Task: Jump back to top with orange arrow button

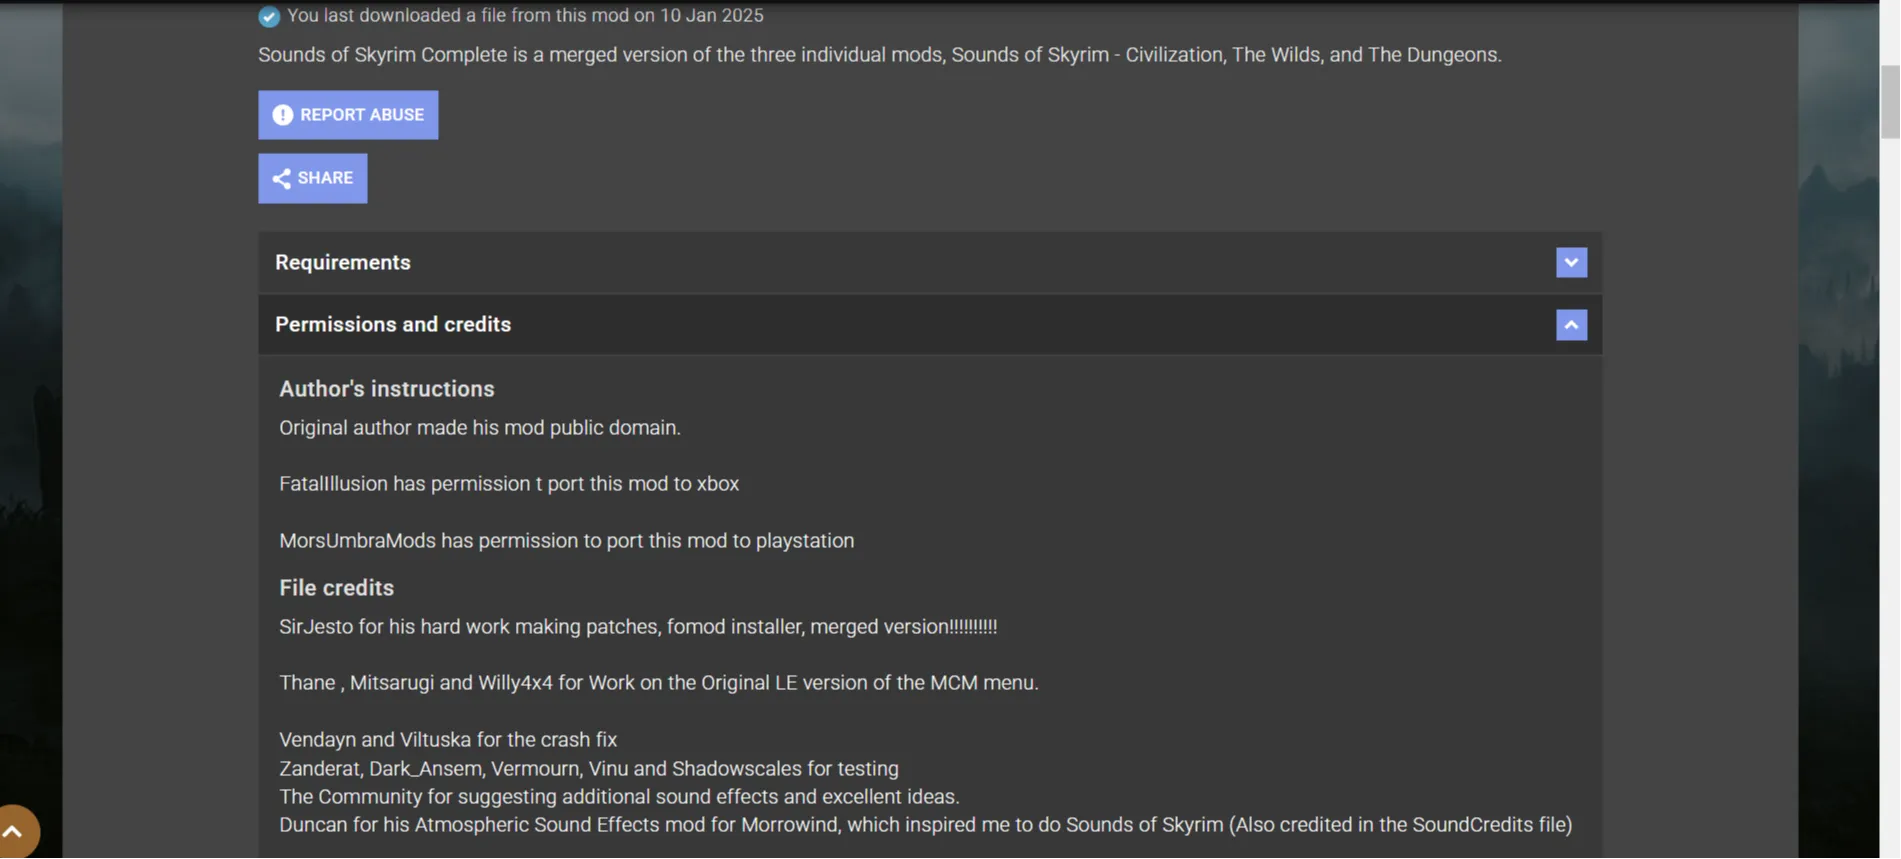Action: [x=14, y=831]
